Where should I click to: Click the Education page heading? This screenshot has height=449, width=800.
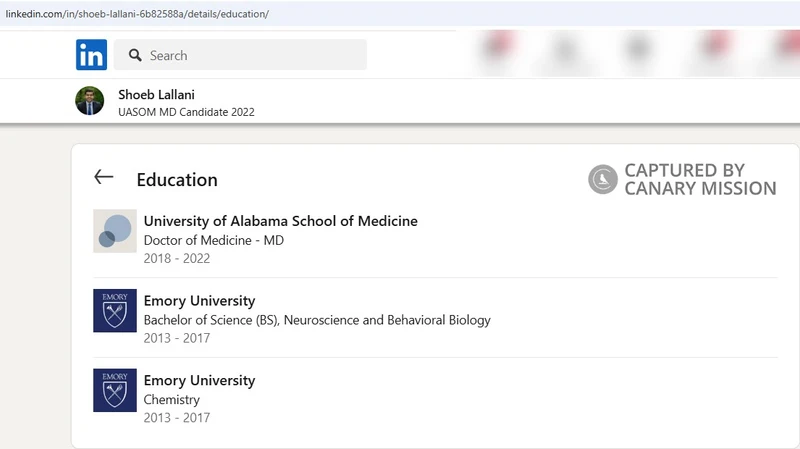point(177,180)
